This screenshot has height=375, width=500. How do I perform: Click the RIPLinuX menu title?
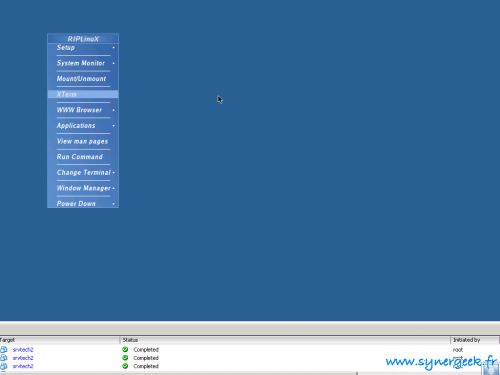click(83, 39)
